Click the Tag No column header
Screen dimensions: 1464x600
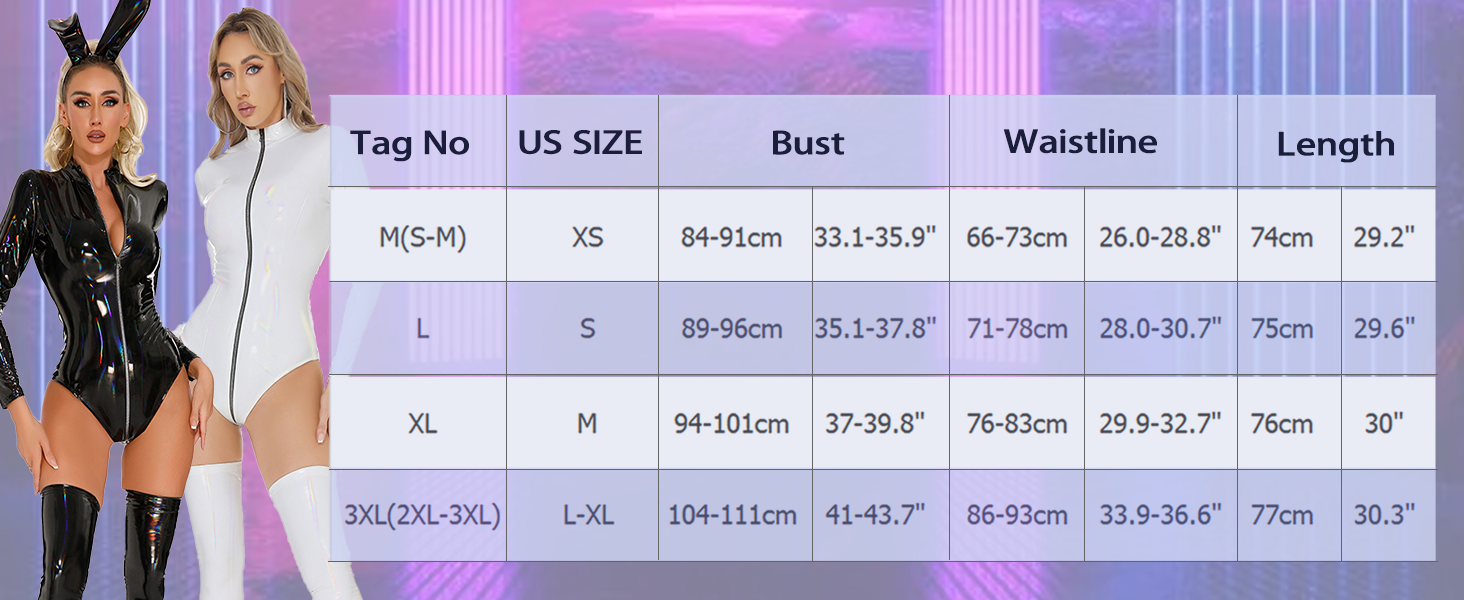click(x=410, y=143)
